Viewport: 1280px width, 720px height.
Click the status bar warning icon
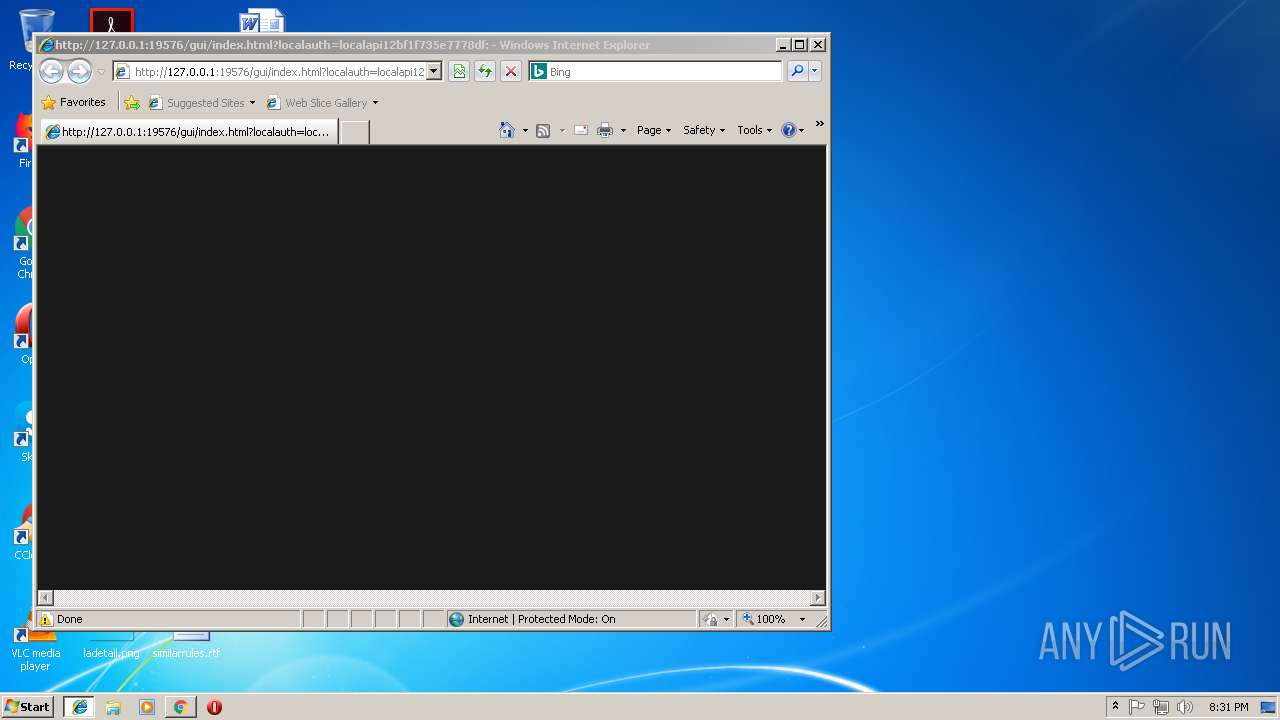(46, 619)
